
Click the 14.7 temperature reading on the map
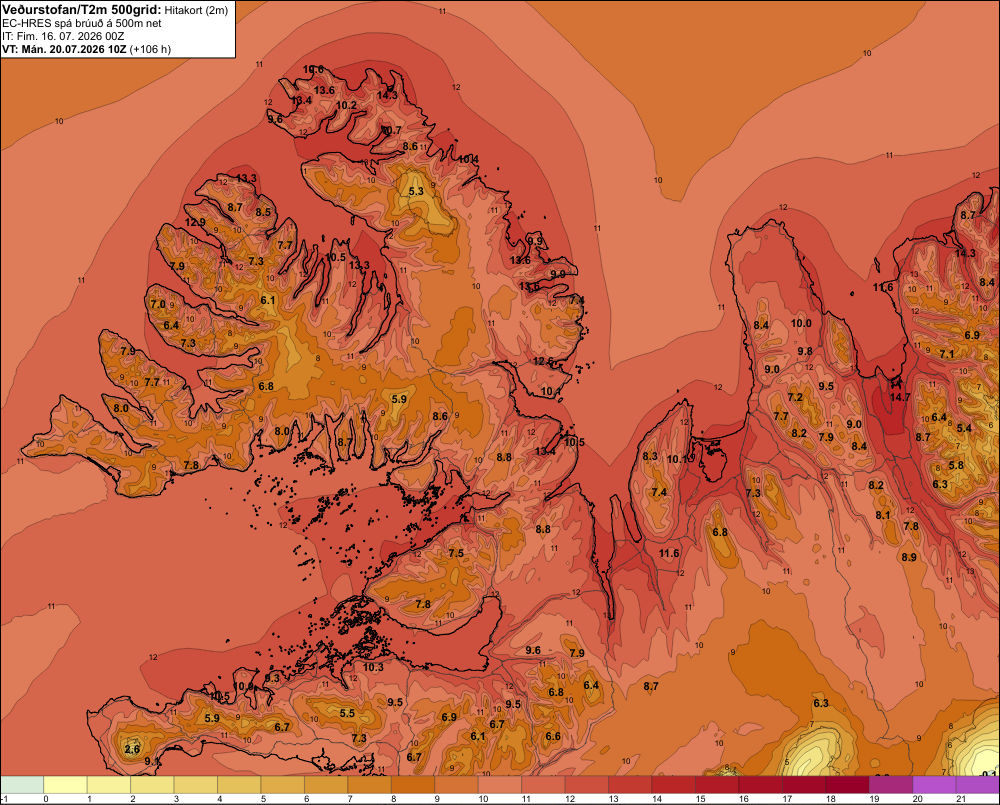click(x=900, y=397)
